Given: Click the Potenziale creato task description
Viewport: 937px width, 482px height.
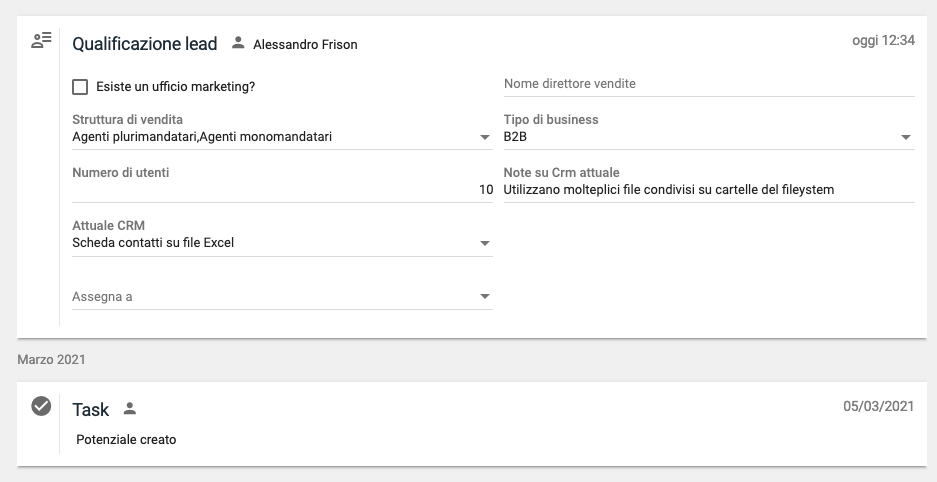Looking at the screenshot, I should [126, 439].
